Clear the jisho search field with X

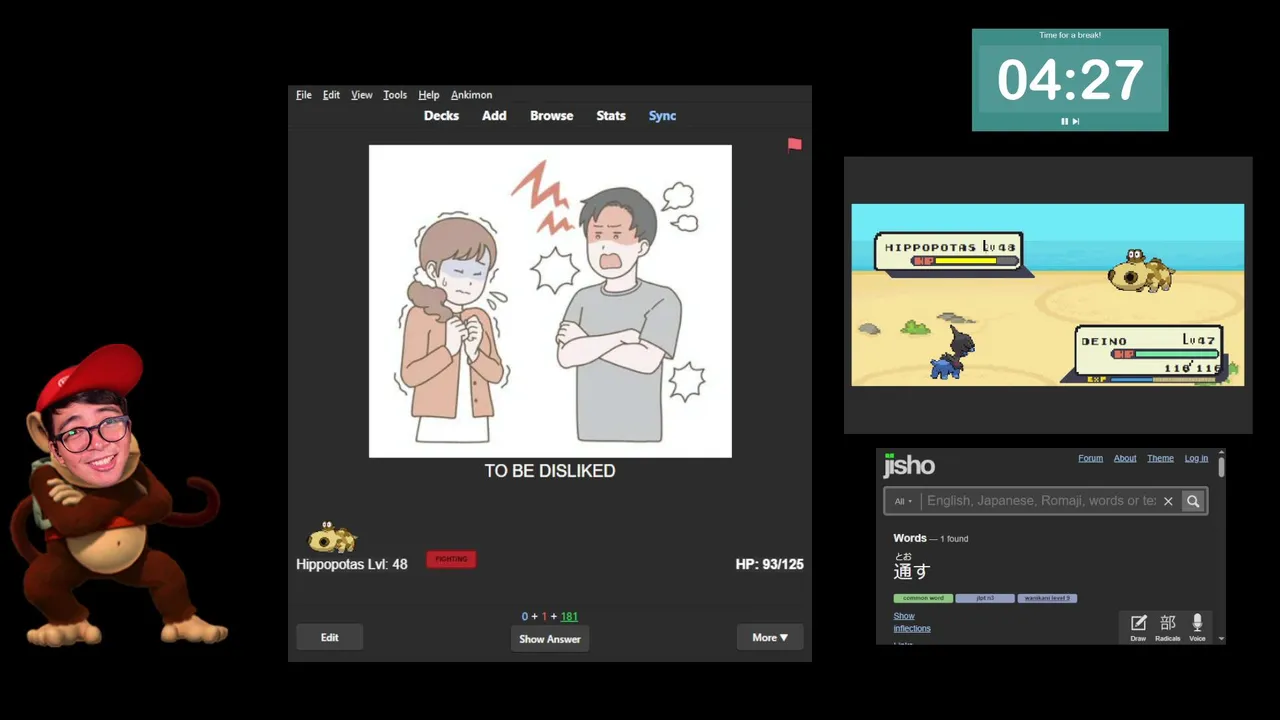[x=1167, y=501]
